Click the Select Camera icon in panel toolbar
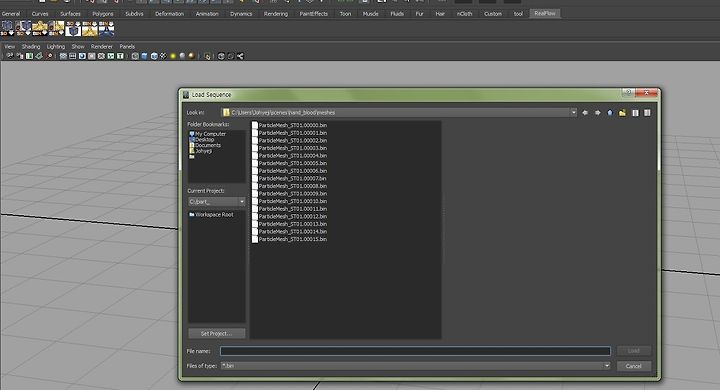Viewport: 720px width, 390px height. point(10,56)
